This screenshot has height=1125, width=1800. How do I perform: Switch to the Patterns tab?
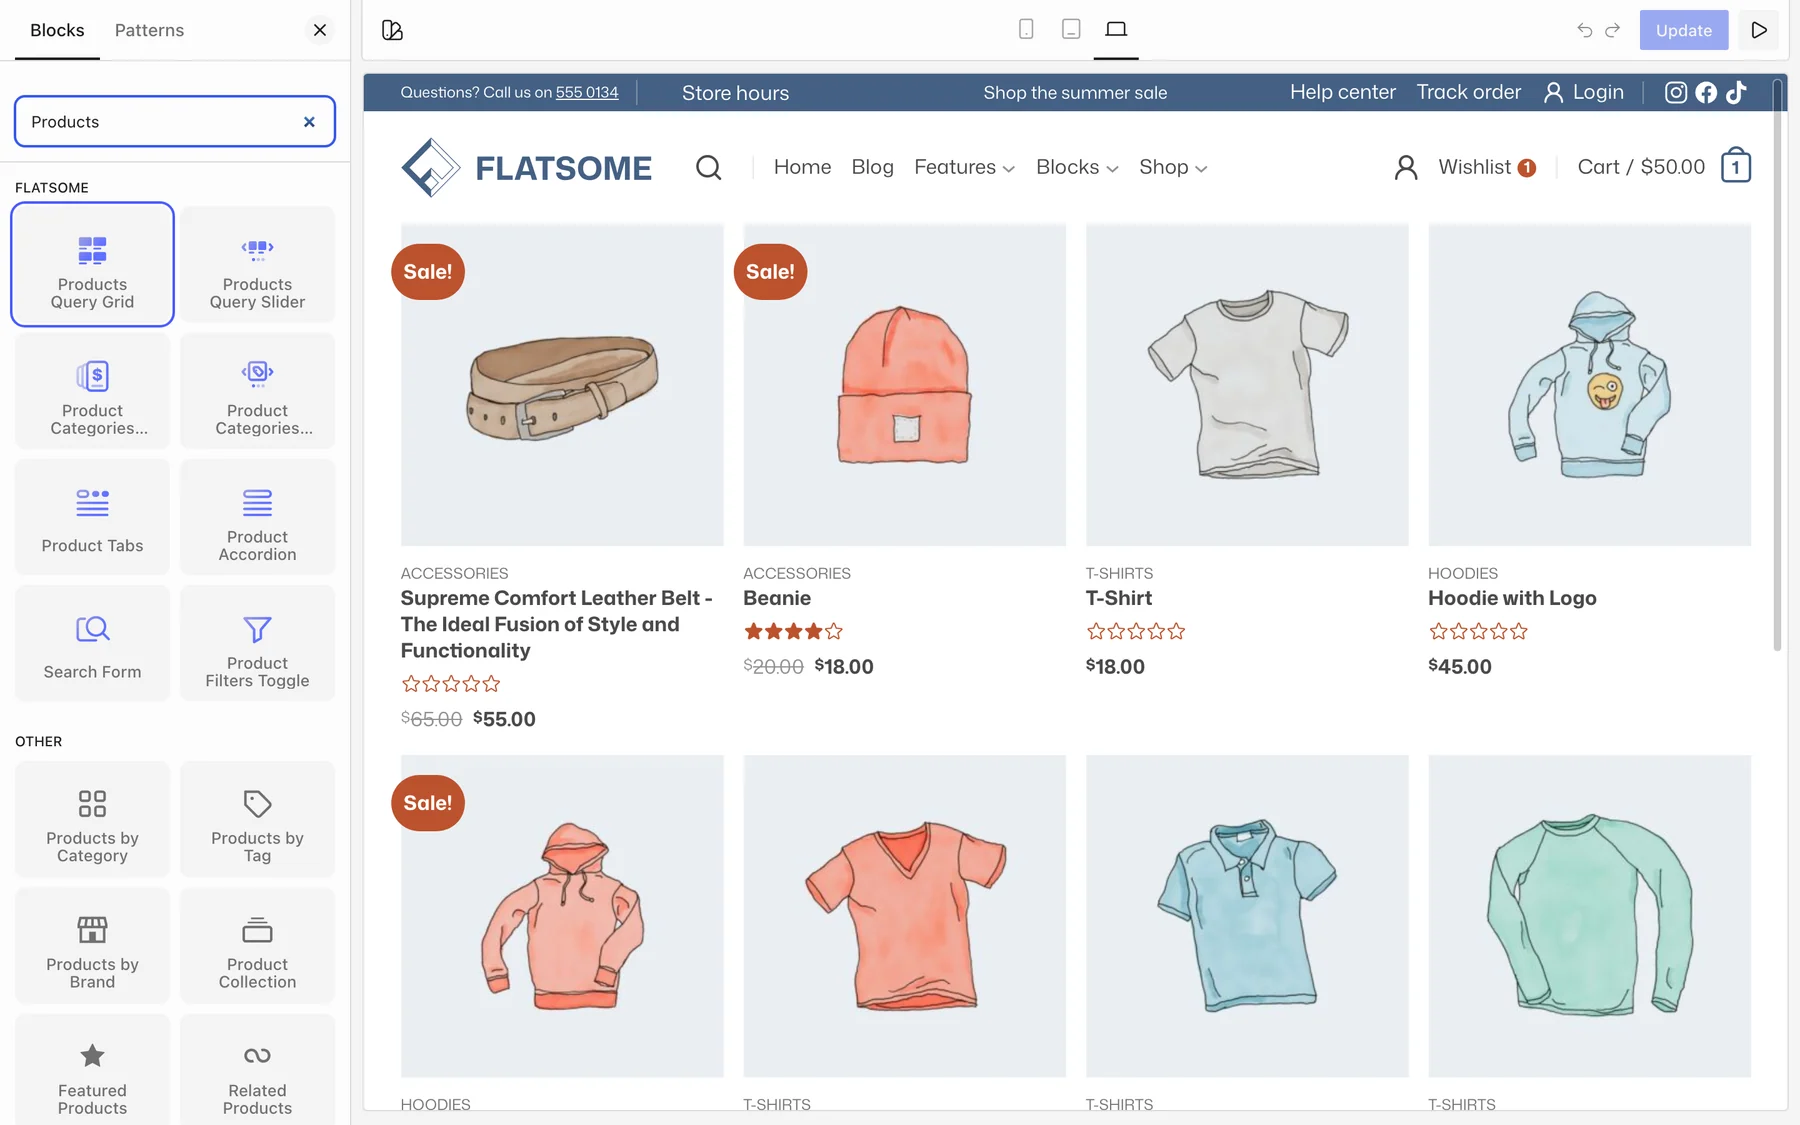pyautogui.click(x=149, y=30)
